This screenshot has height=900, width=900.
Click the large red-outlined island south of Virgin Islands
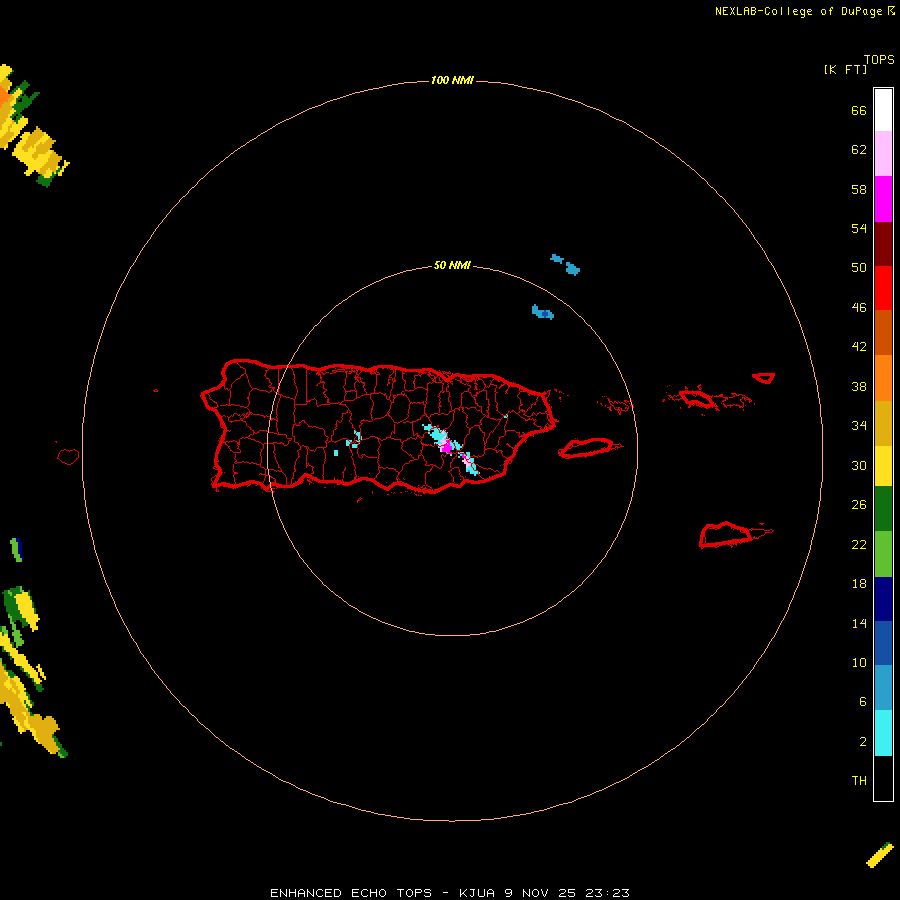click(725, 535)
